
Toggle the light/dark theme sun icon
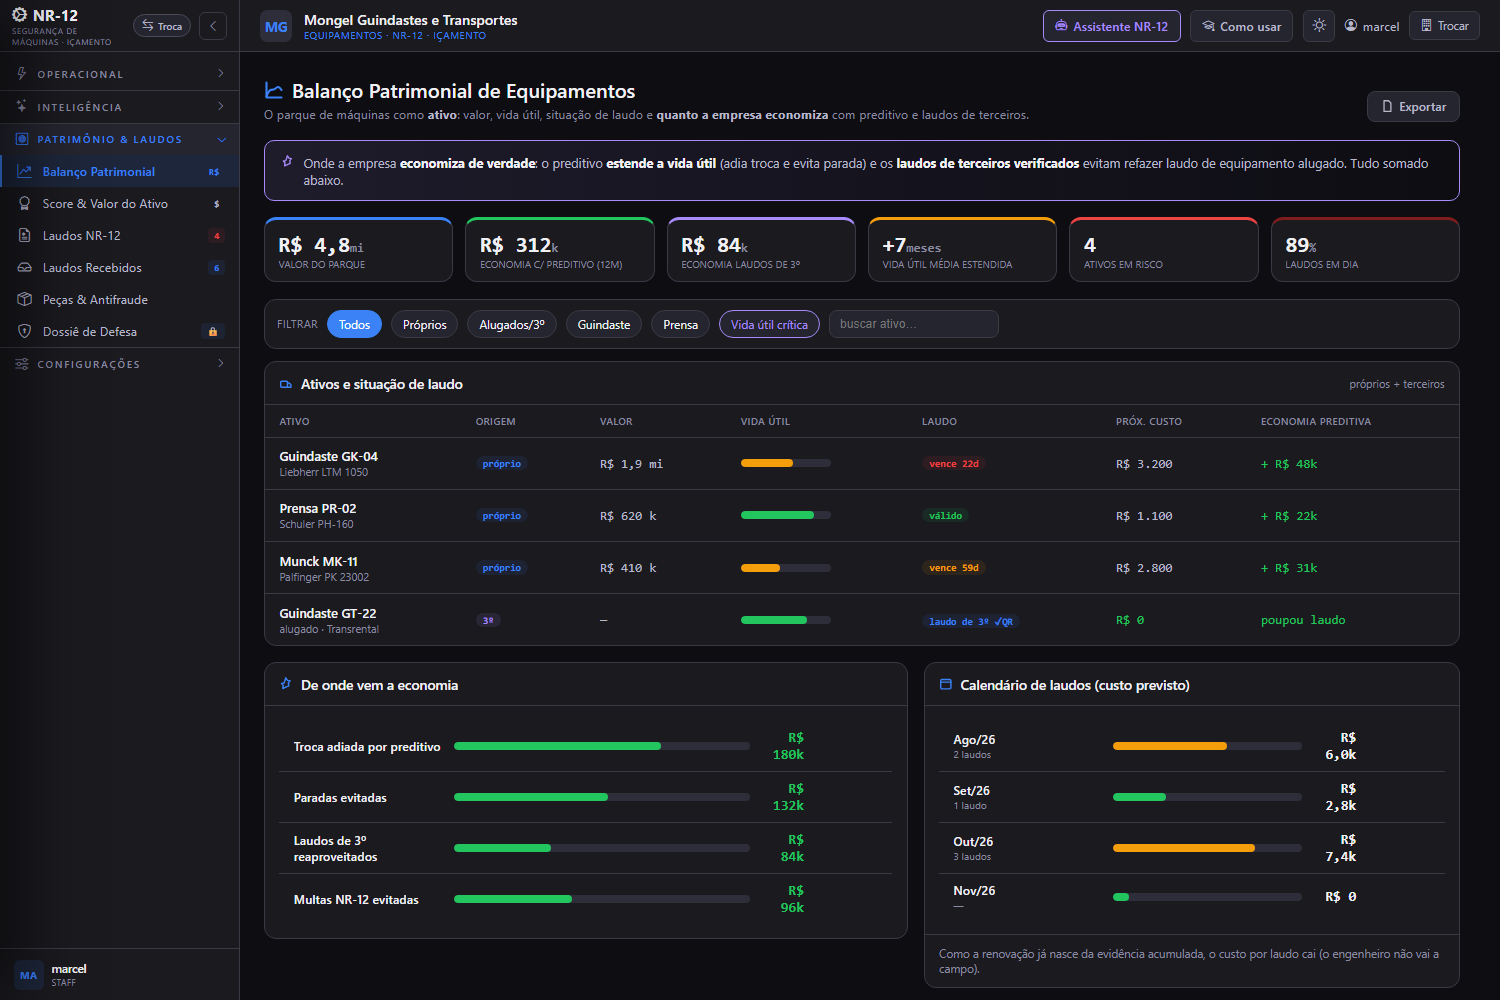(x=1319, y=26)
